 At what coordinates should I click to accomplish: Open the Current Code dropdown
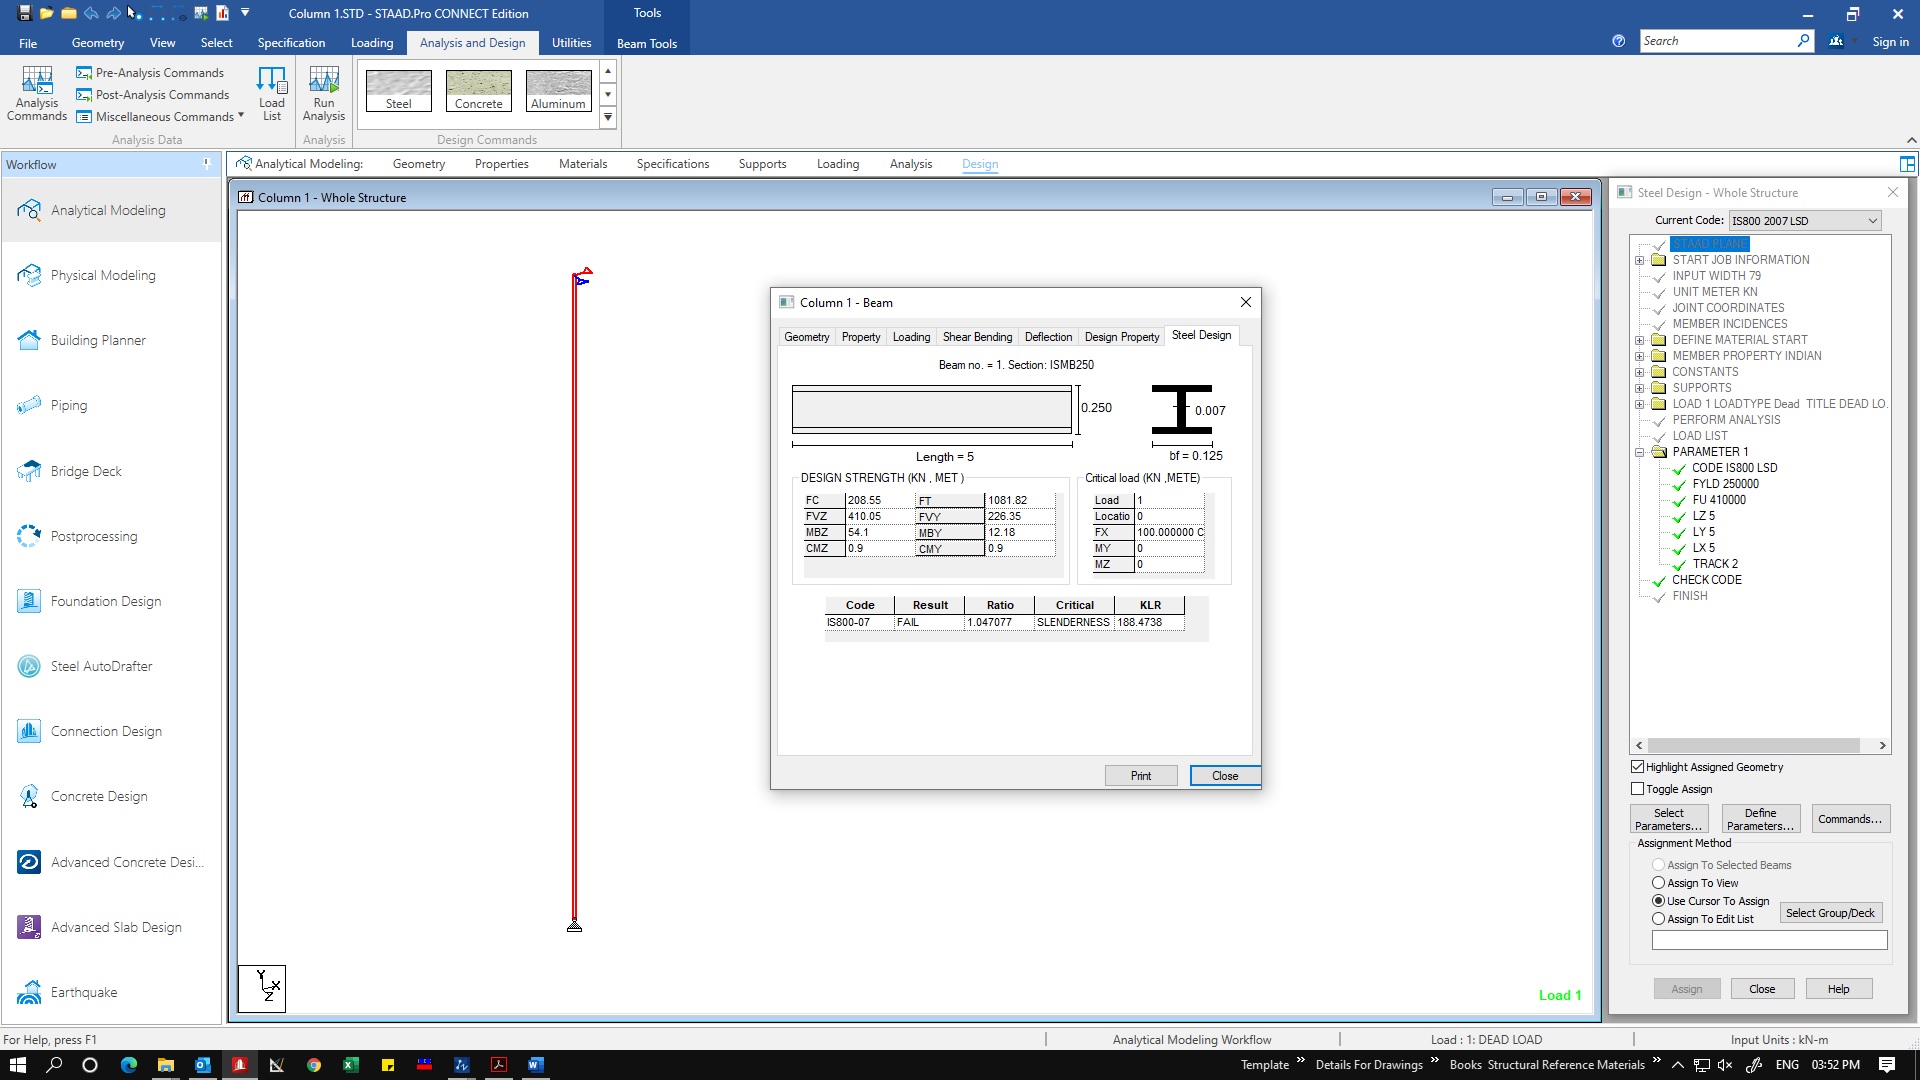1805,221
